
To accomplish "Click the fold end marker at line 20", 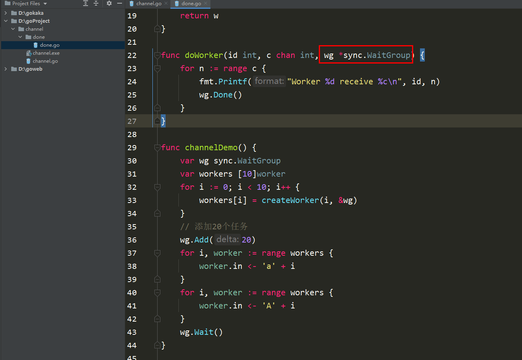I will (157, 29).
